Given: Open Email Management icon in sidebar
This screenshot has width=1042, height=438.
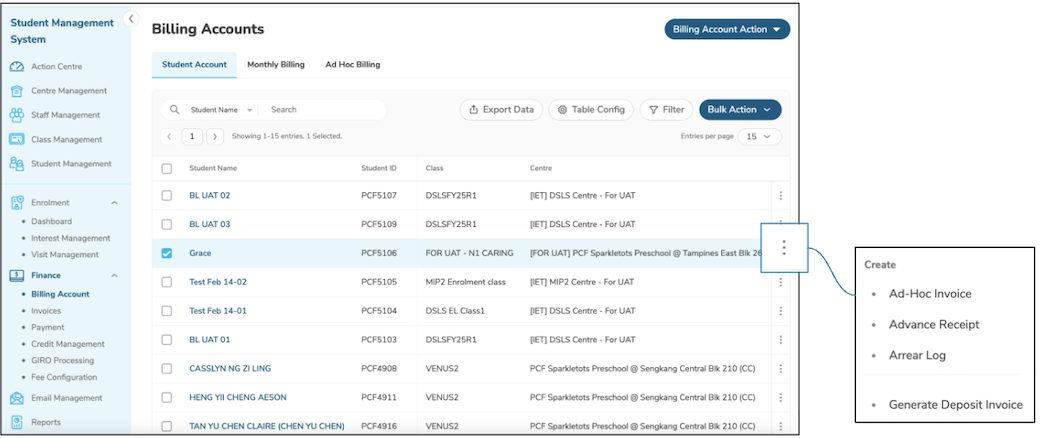Looking at the screenshot, I should click(x=17, y=398).
